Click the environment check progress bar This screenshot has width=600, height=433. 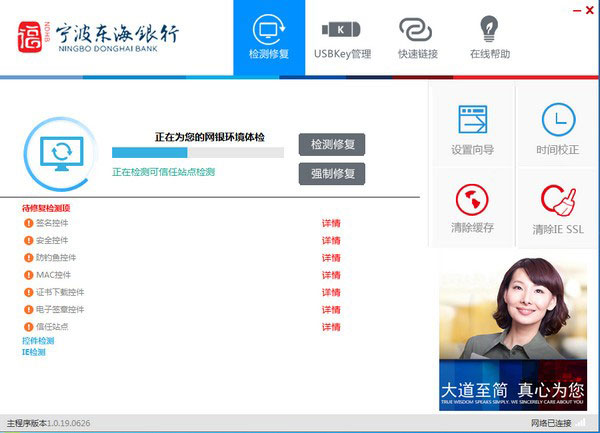click(x=197, y=153)
